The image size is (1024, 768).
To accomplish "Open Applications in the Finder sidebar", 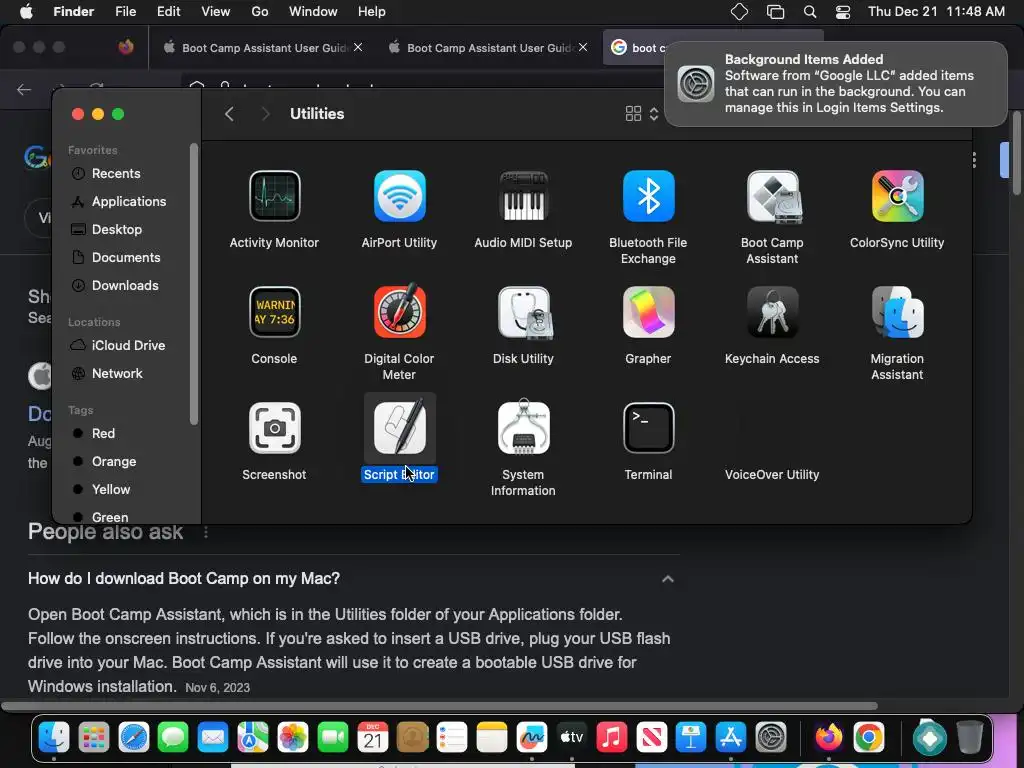I will click(129, 201).
